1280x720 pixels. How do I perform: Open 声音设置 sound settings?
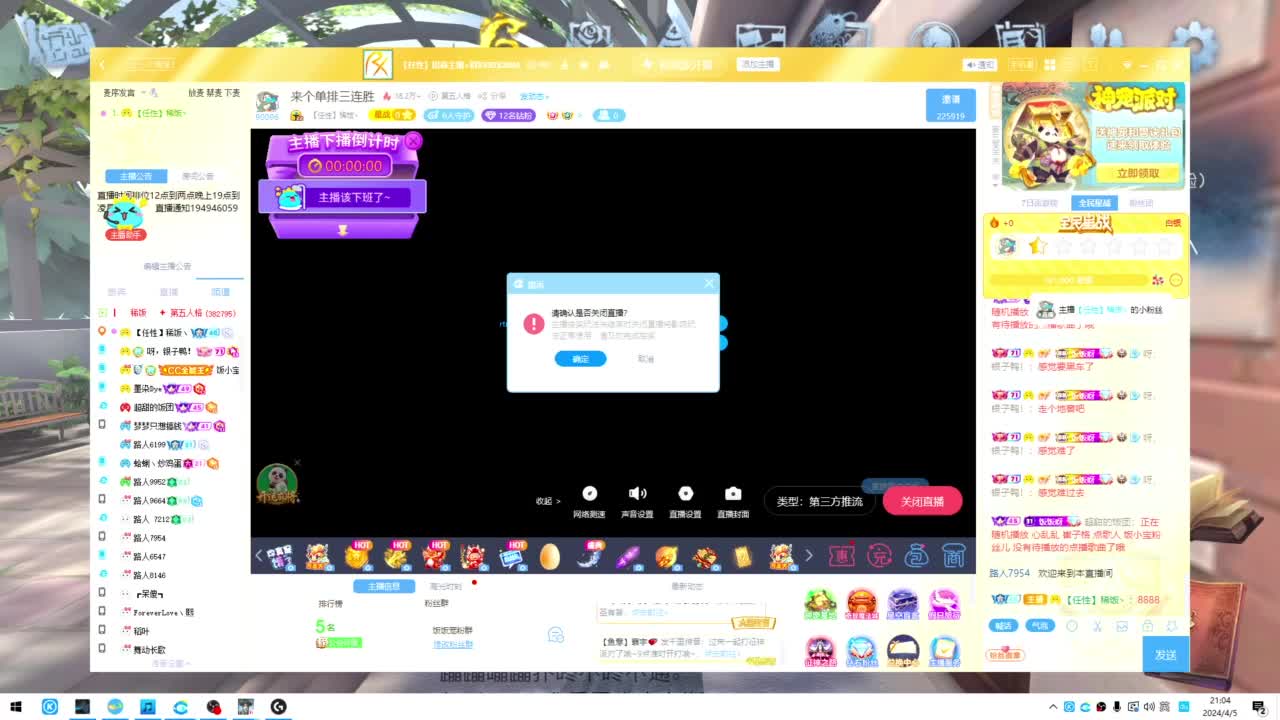[637, 502]
